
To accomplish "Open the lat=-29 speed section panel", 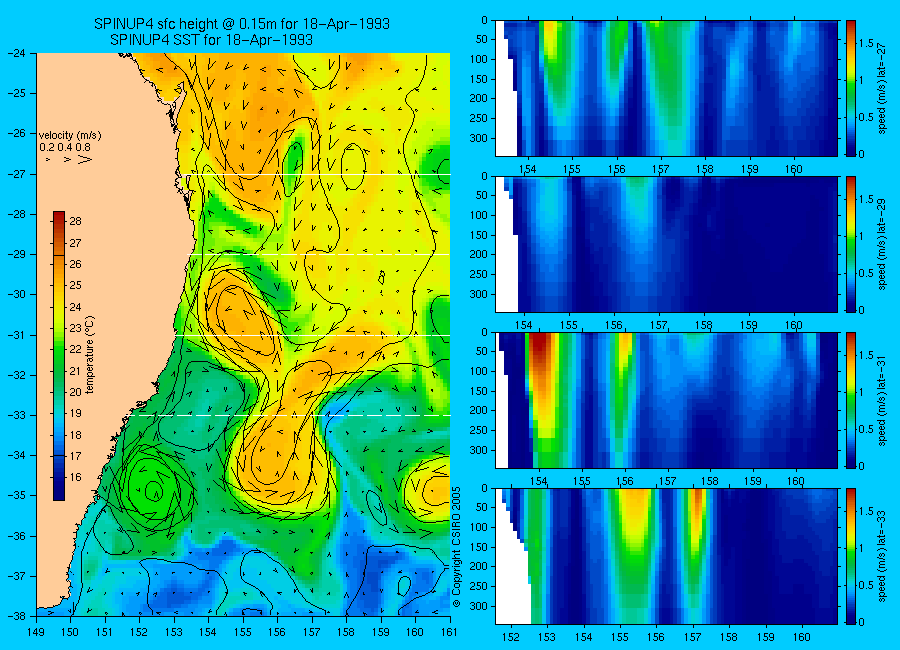I will (666, 245).
